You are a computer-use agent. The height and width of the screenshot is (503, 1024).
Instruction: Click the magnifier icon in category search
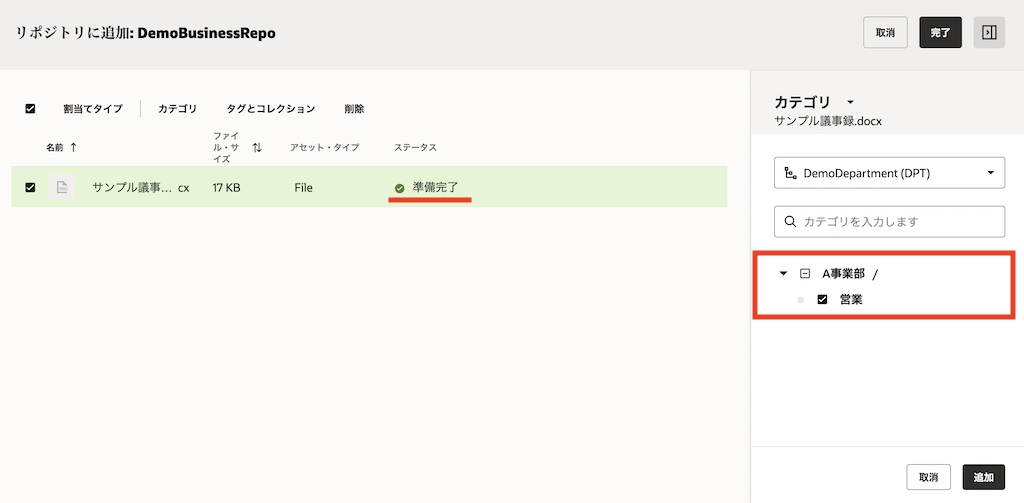[x=791, y=221]
